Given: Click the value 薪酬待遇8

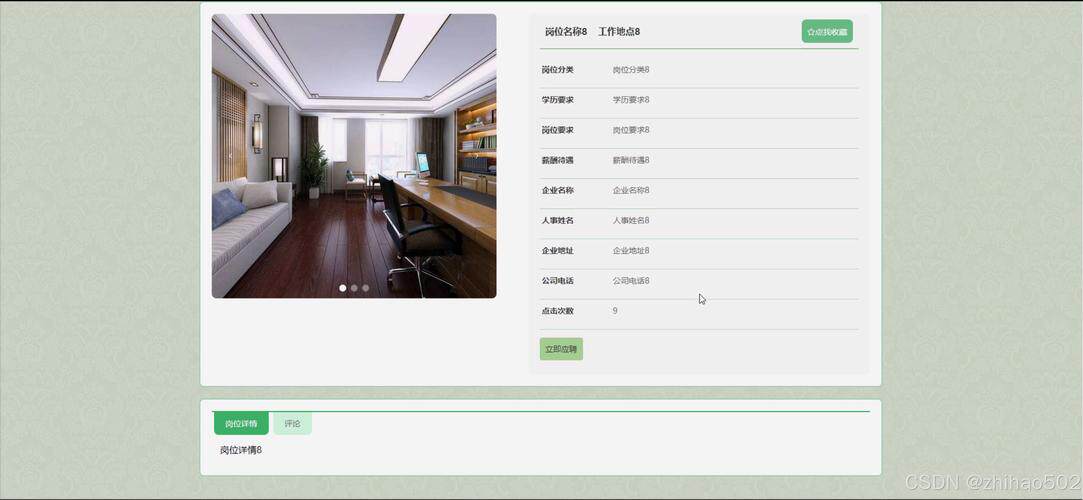Looking at the screenshot, I should pyautogui.click(x=631, y=160).
